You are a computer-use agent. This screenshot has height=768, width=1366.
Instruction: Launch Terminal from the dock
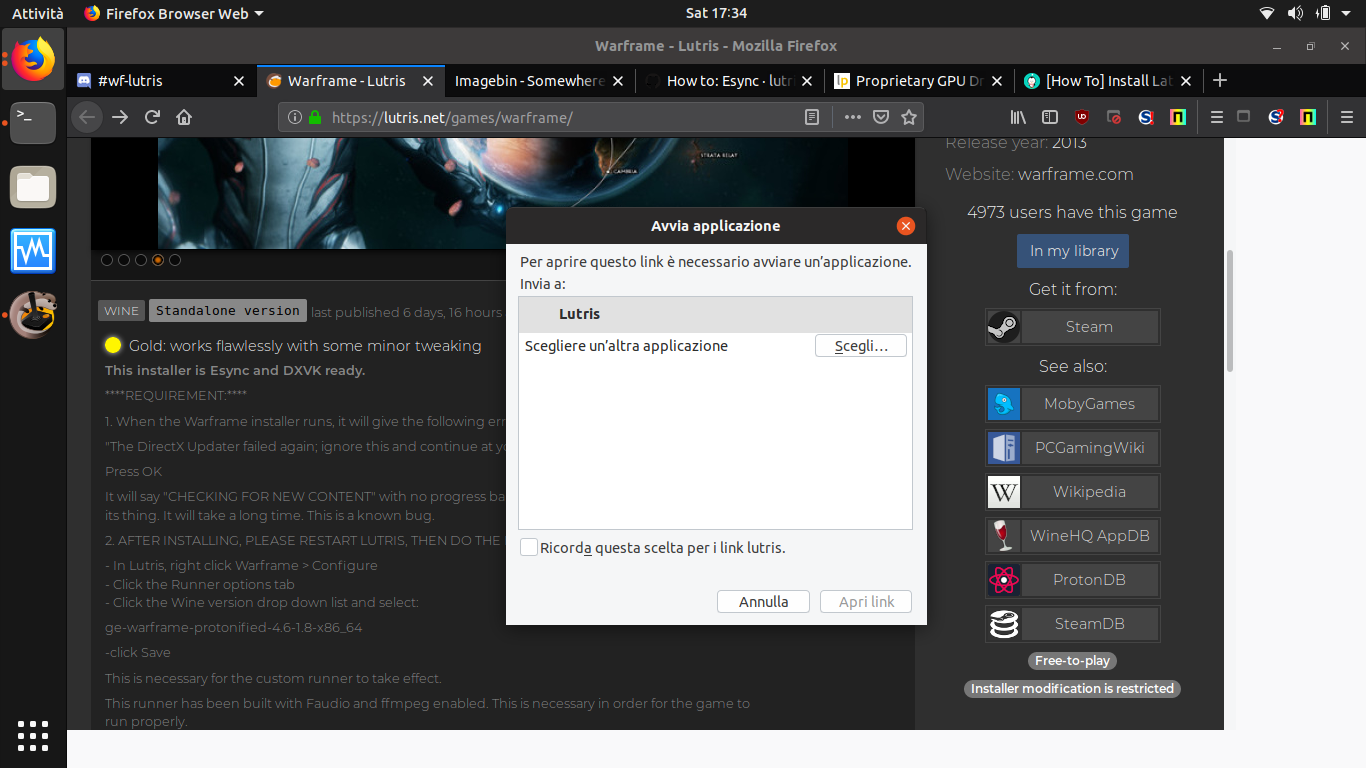(x=33, y=123)
